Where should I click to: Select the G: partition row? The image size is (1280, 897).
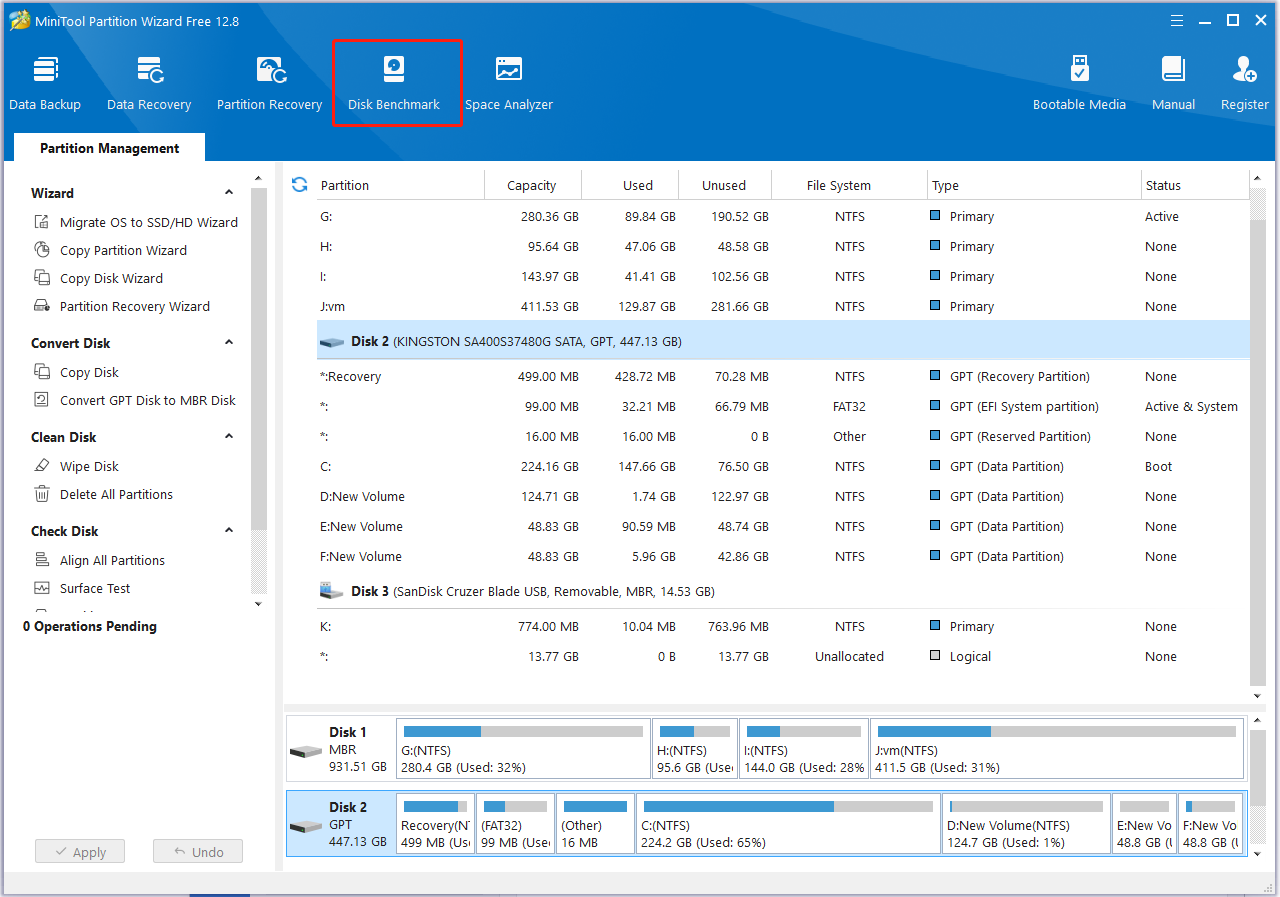[x=783, y=216]
